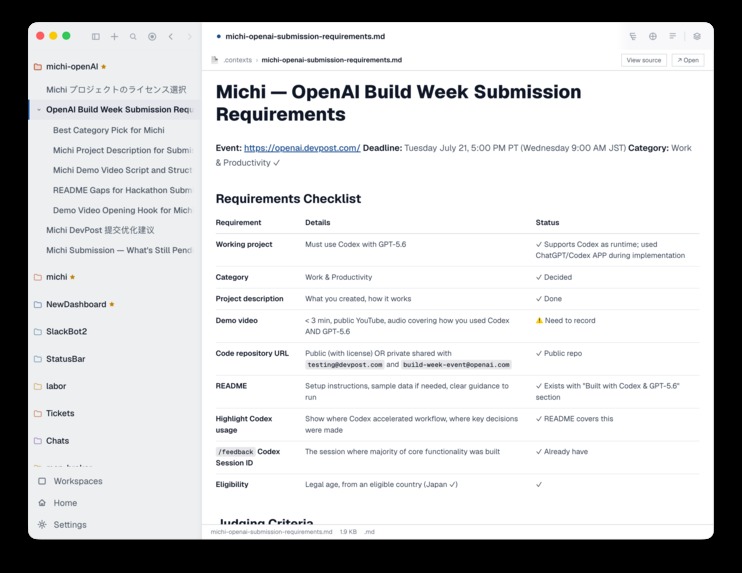Click the plus icon to add new
The width and height of the screenshot is (742, 573).
point(115,36)
